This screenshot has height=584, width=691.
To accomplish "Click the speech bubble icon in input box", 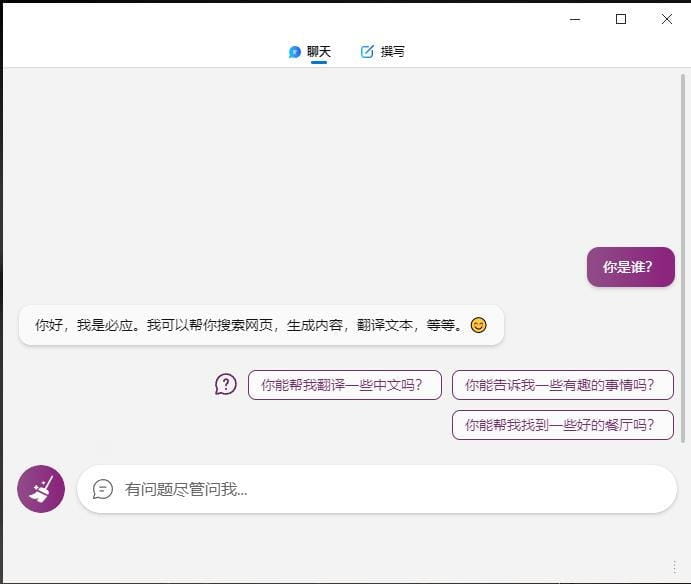I will pyautogui.click(x=102, y=489).
